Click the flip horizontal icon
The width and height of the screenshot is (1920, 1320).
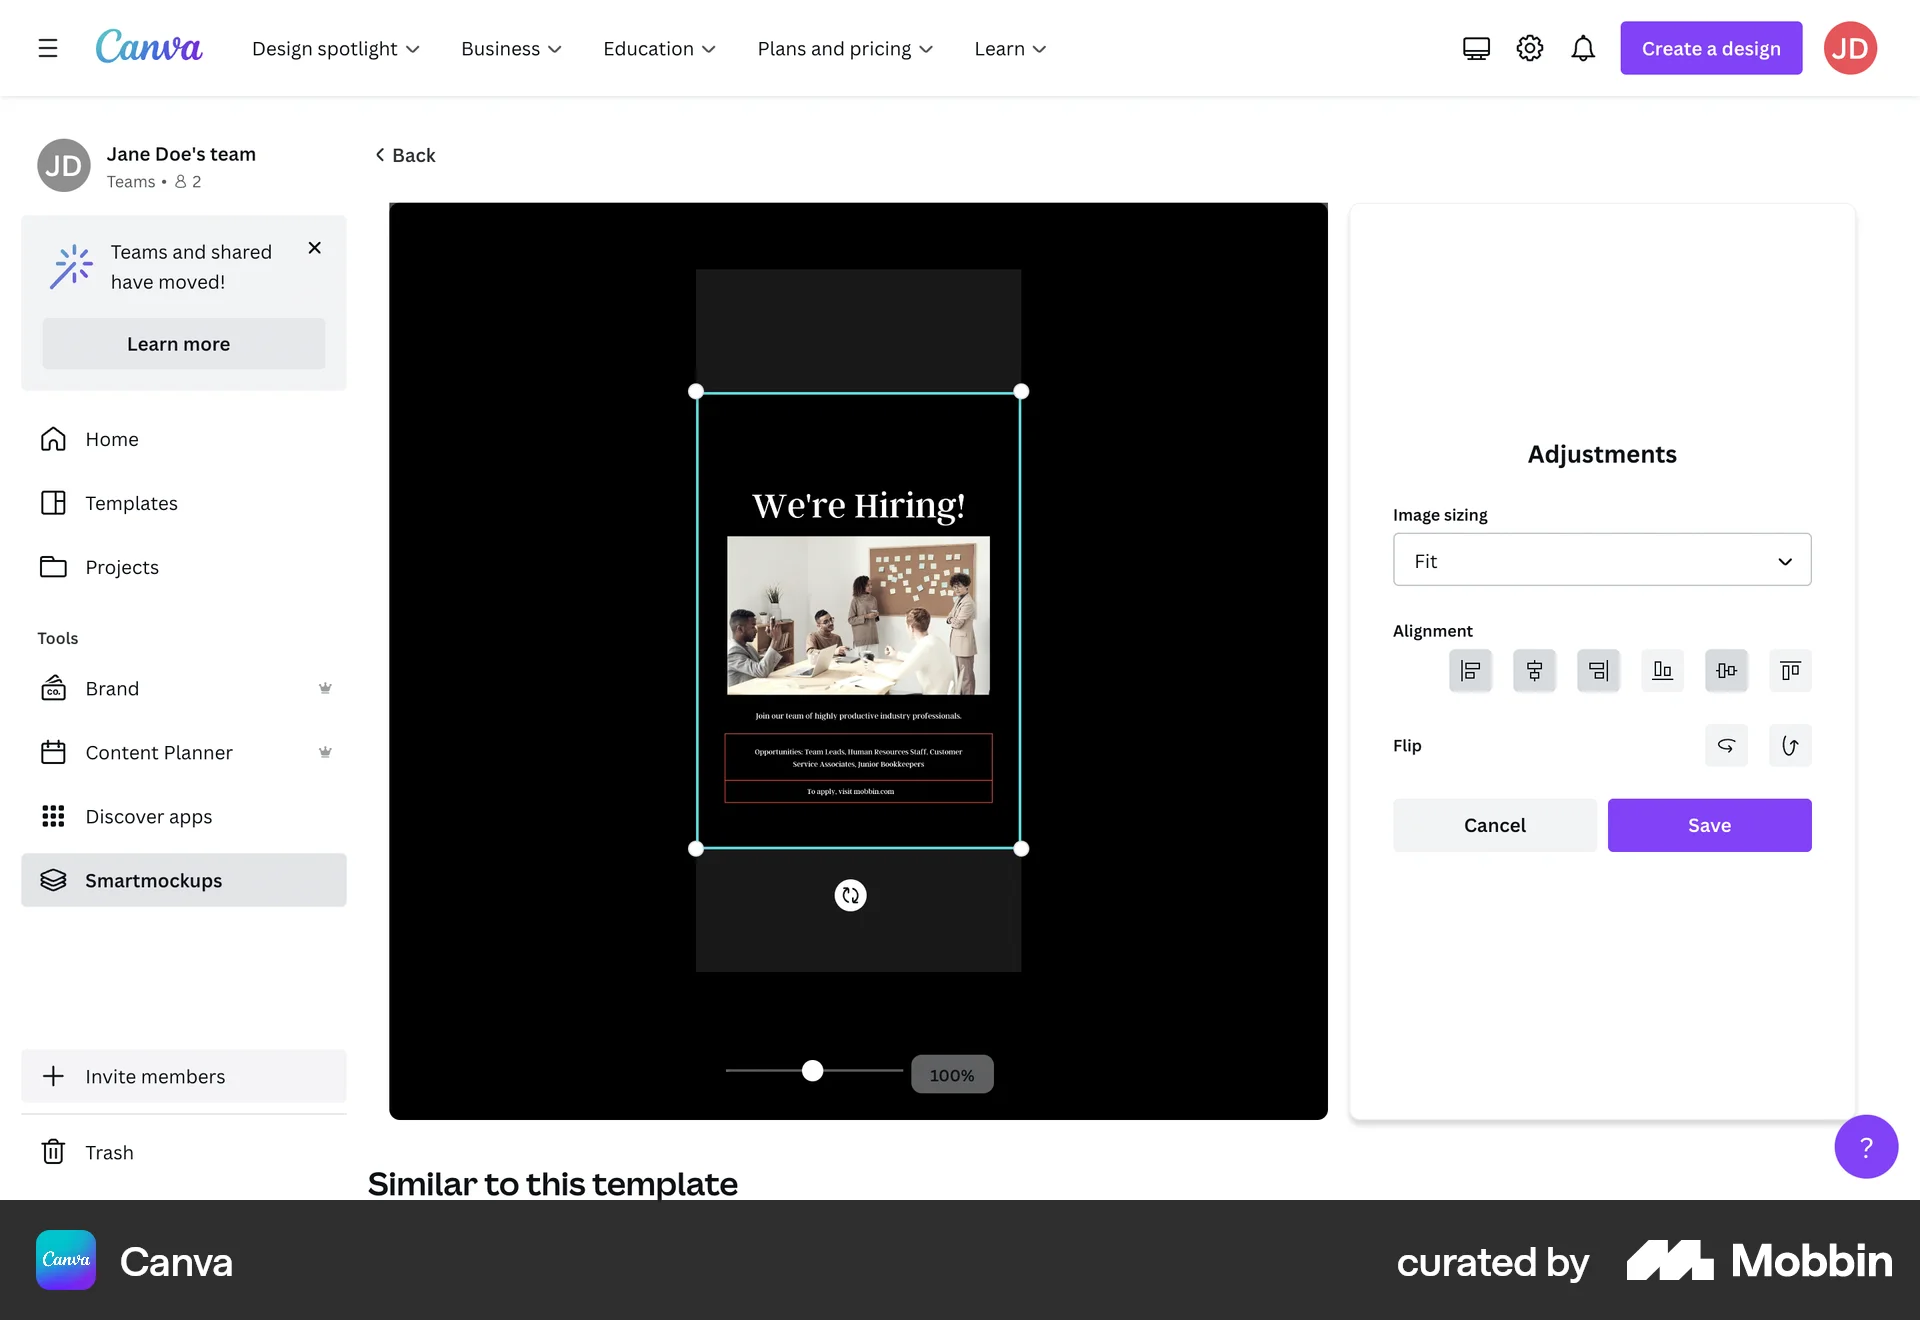(1727, 745)
